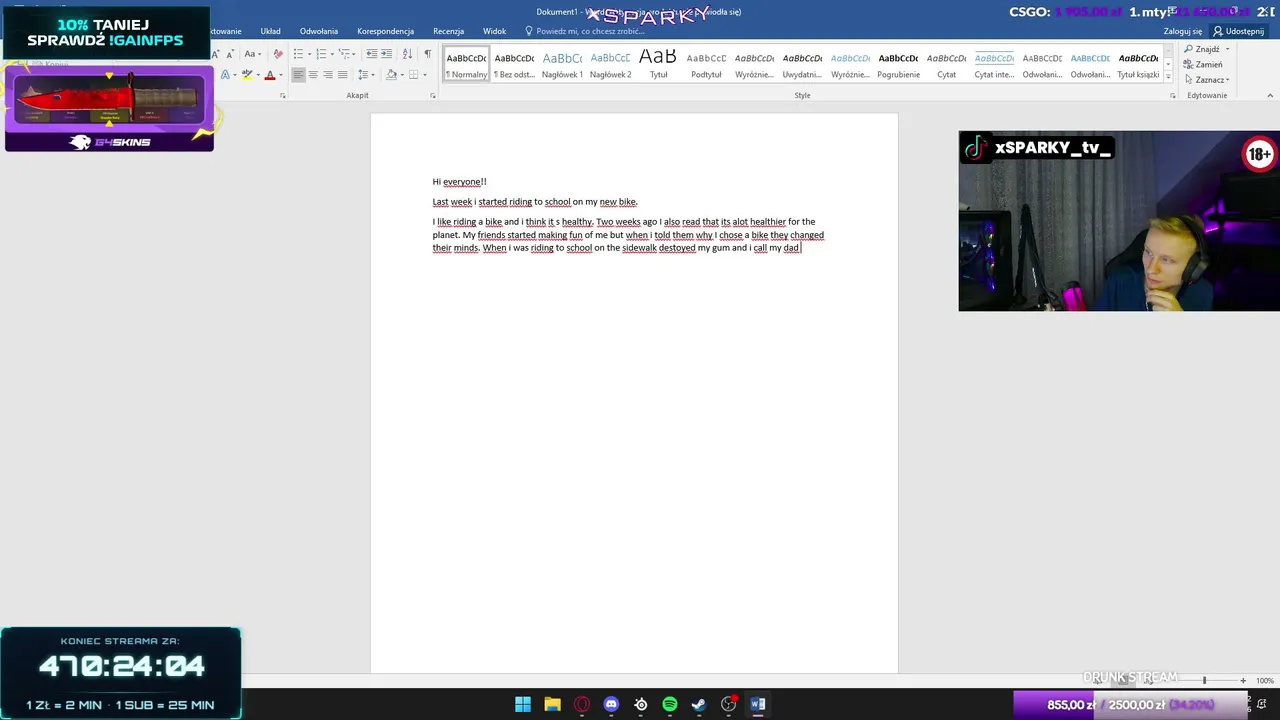The width and height of the screenshot is (1280, 720).
Task: Open Steam from the taskbar
Action: click(699, 704)
